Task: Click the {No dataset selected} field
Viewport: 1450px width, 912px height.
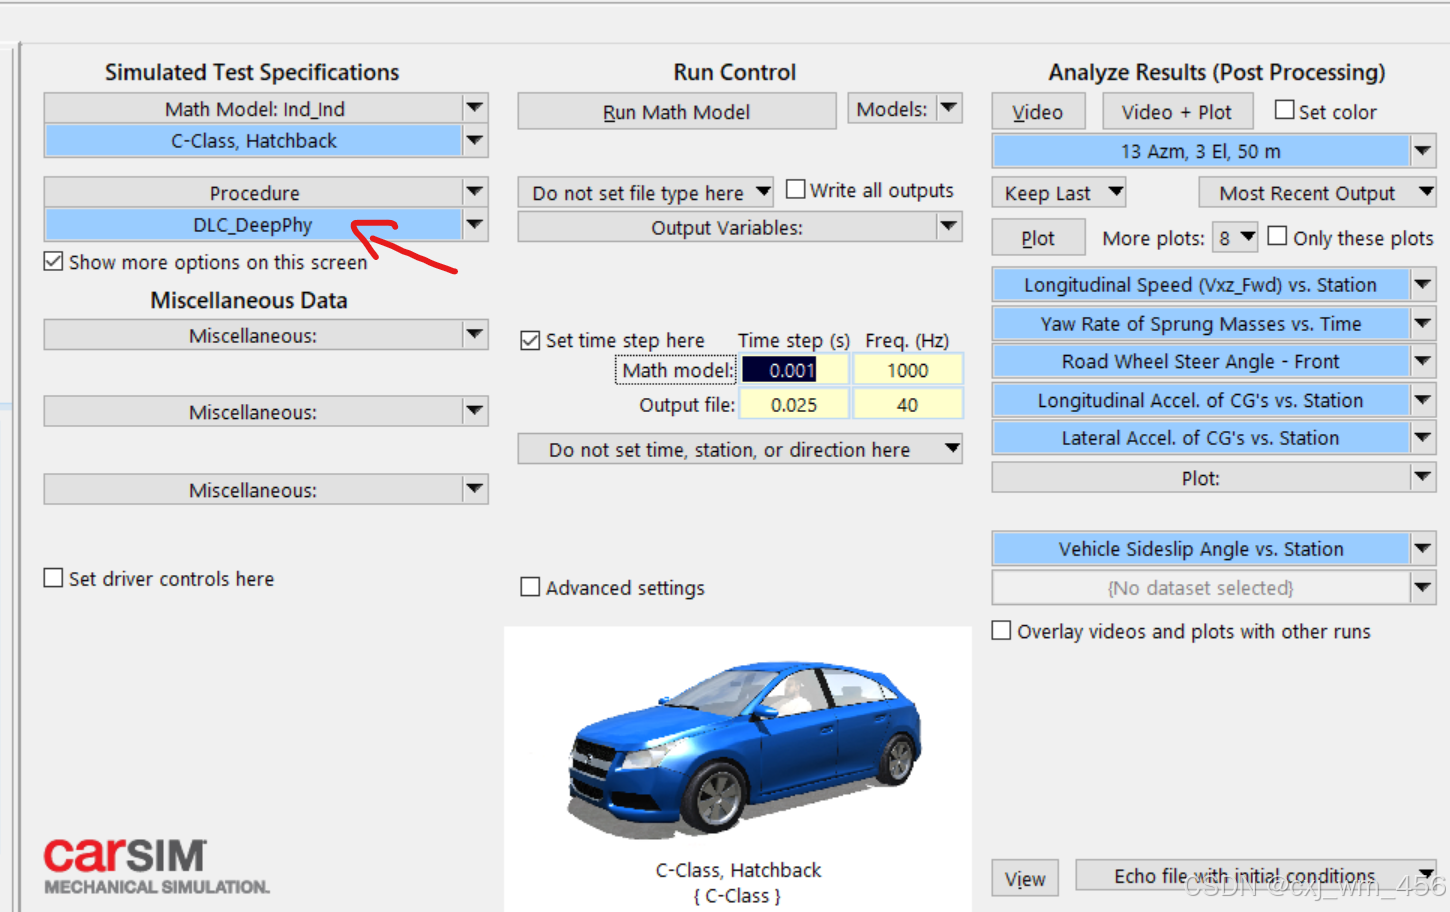Action: click(x=1200, y=588)
